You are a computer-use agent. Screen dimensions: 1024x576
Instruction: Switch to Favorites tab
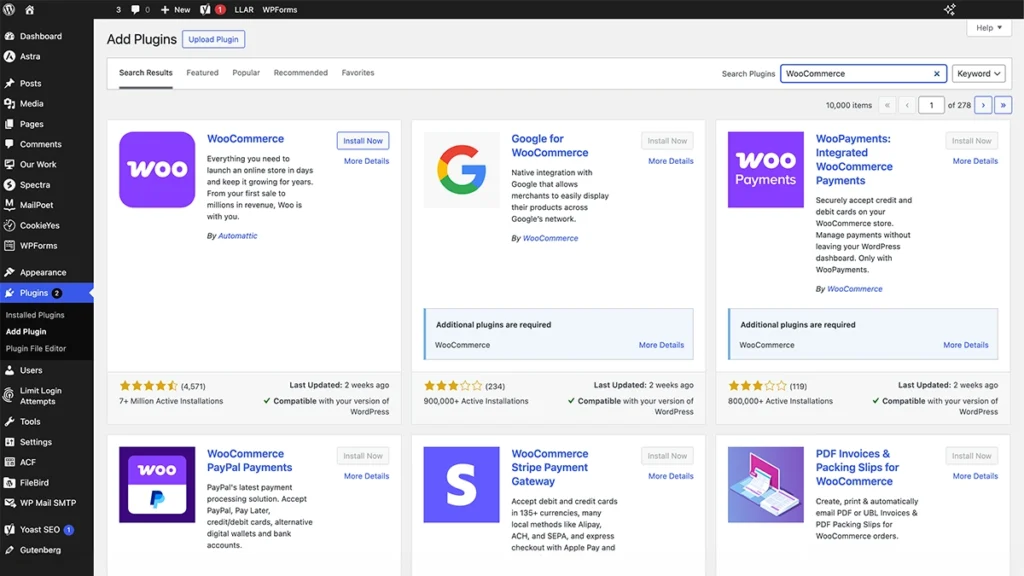click(x=358, y=72)
